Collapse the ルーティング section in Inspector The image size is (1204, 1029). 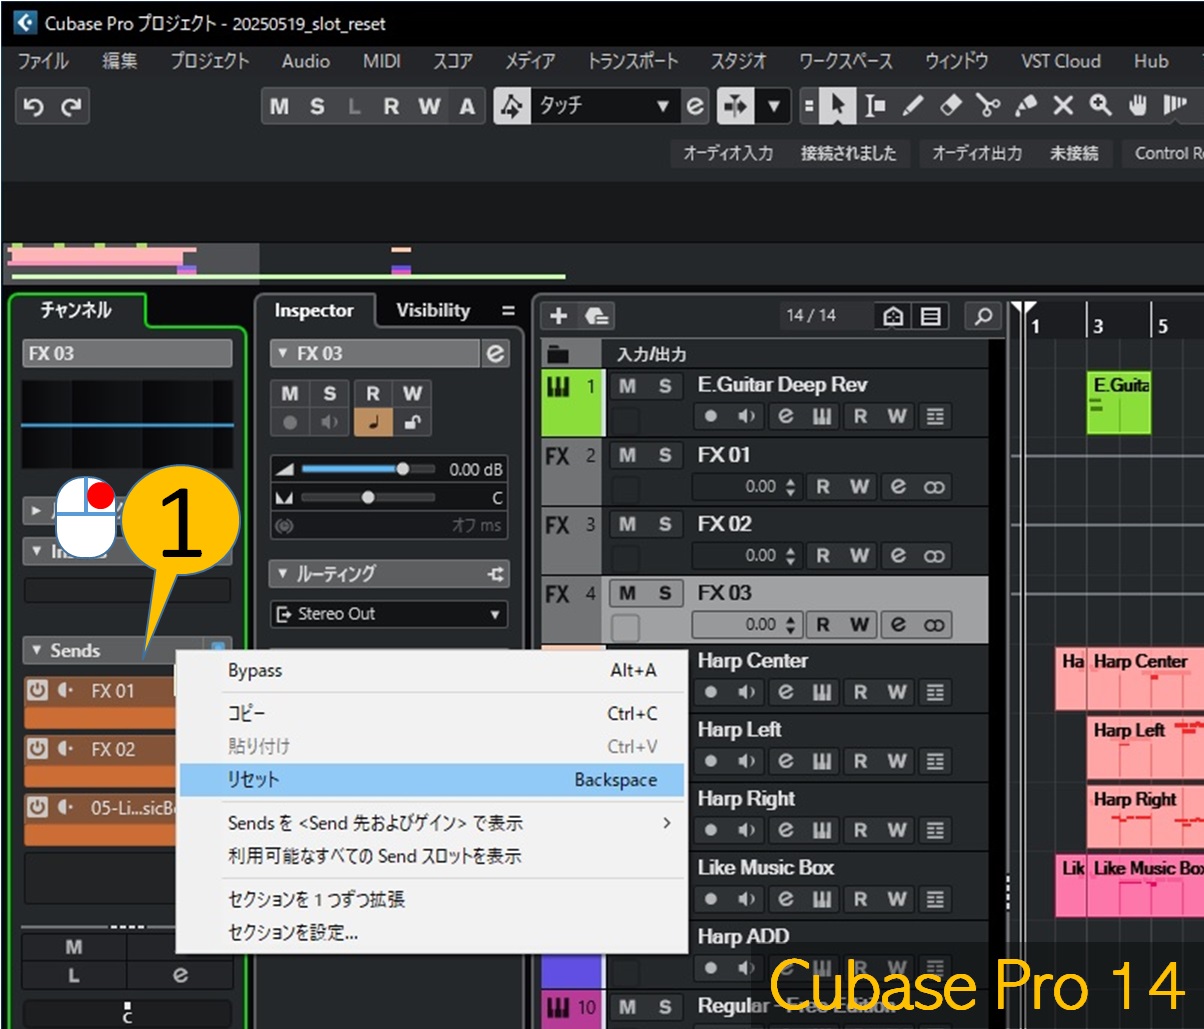[283, 574]
